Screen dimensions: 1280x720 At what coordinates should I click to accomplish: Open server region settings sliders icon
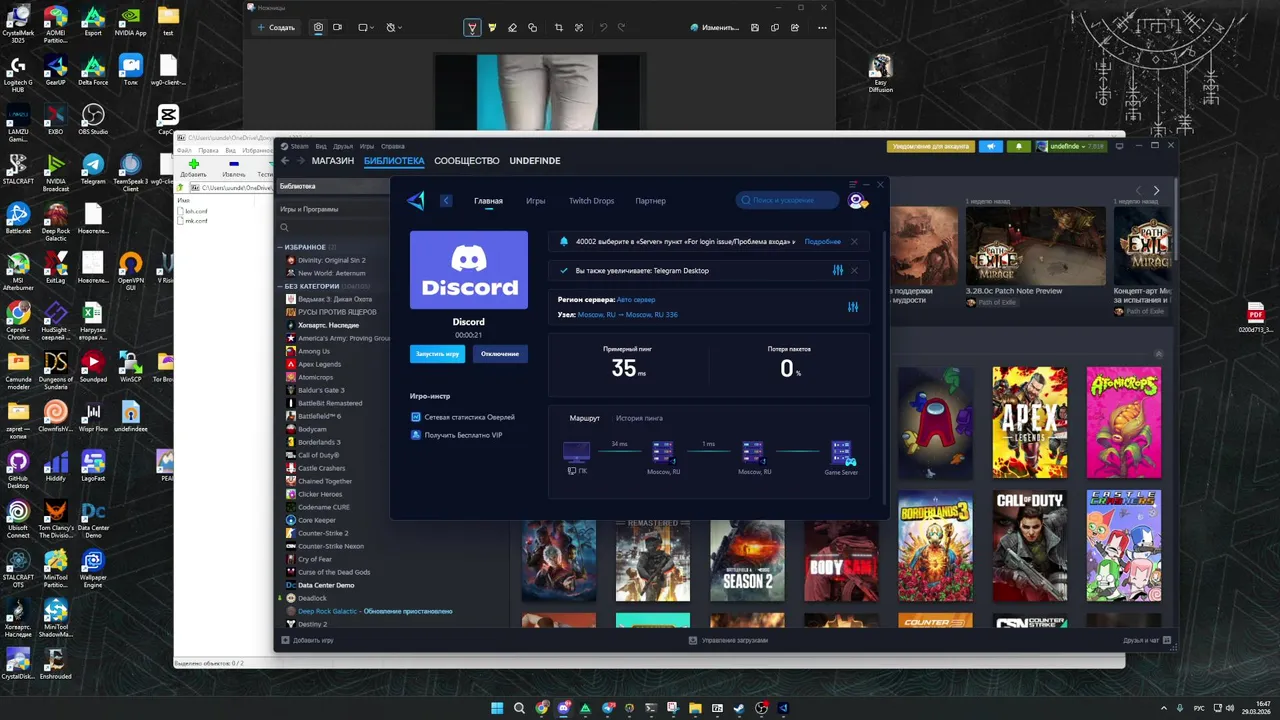click(853, 307)
